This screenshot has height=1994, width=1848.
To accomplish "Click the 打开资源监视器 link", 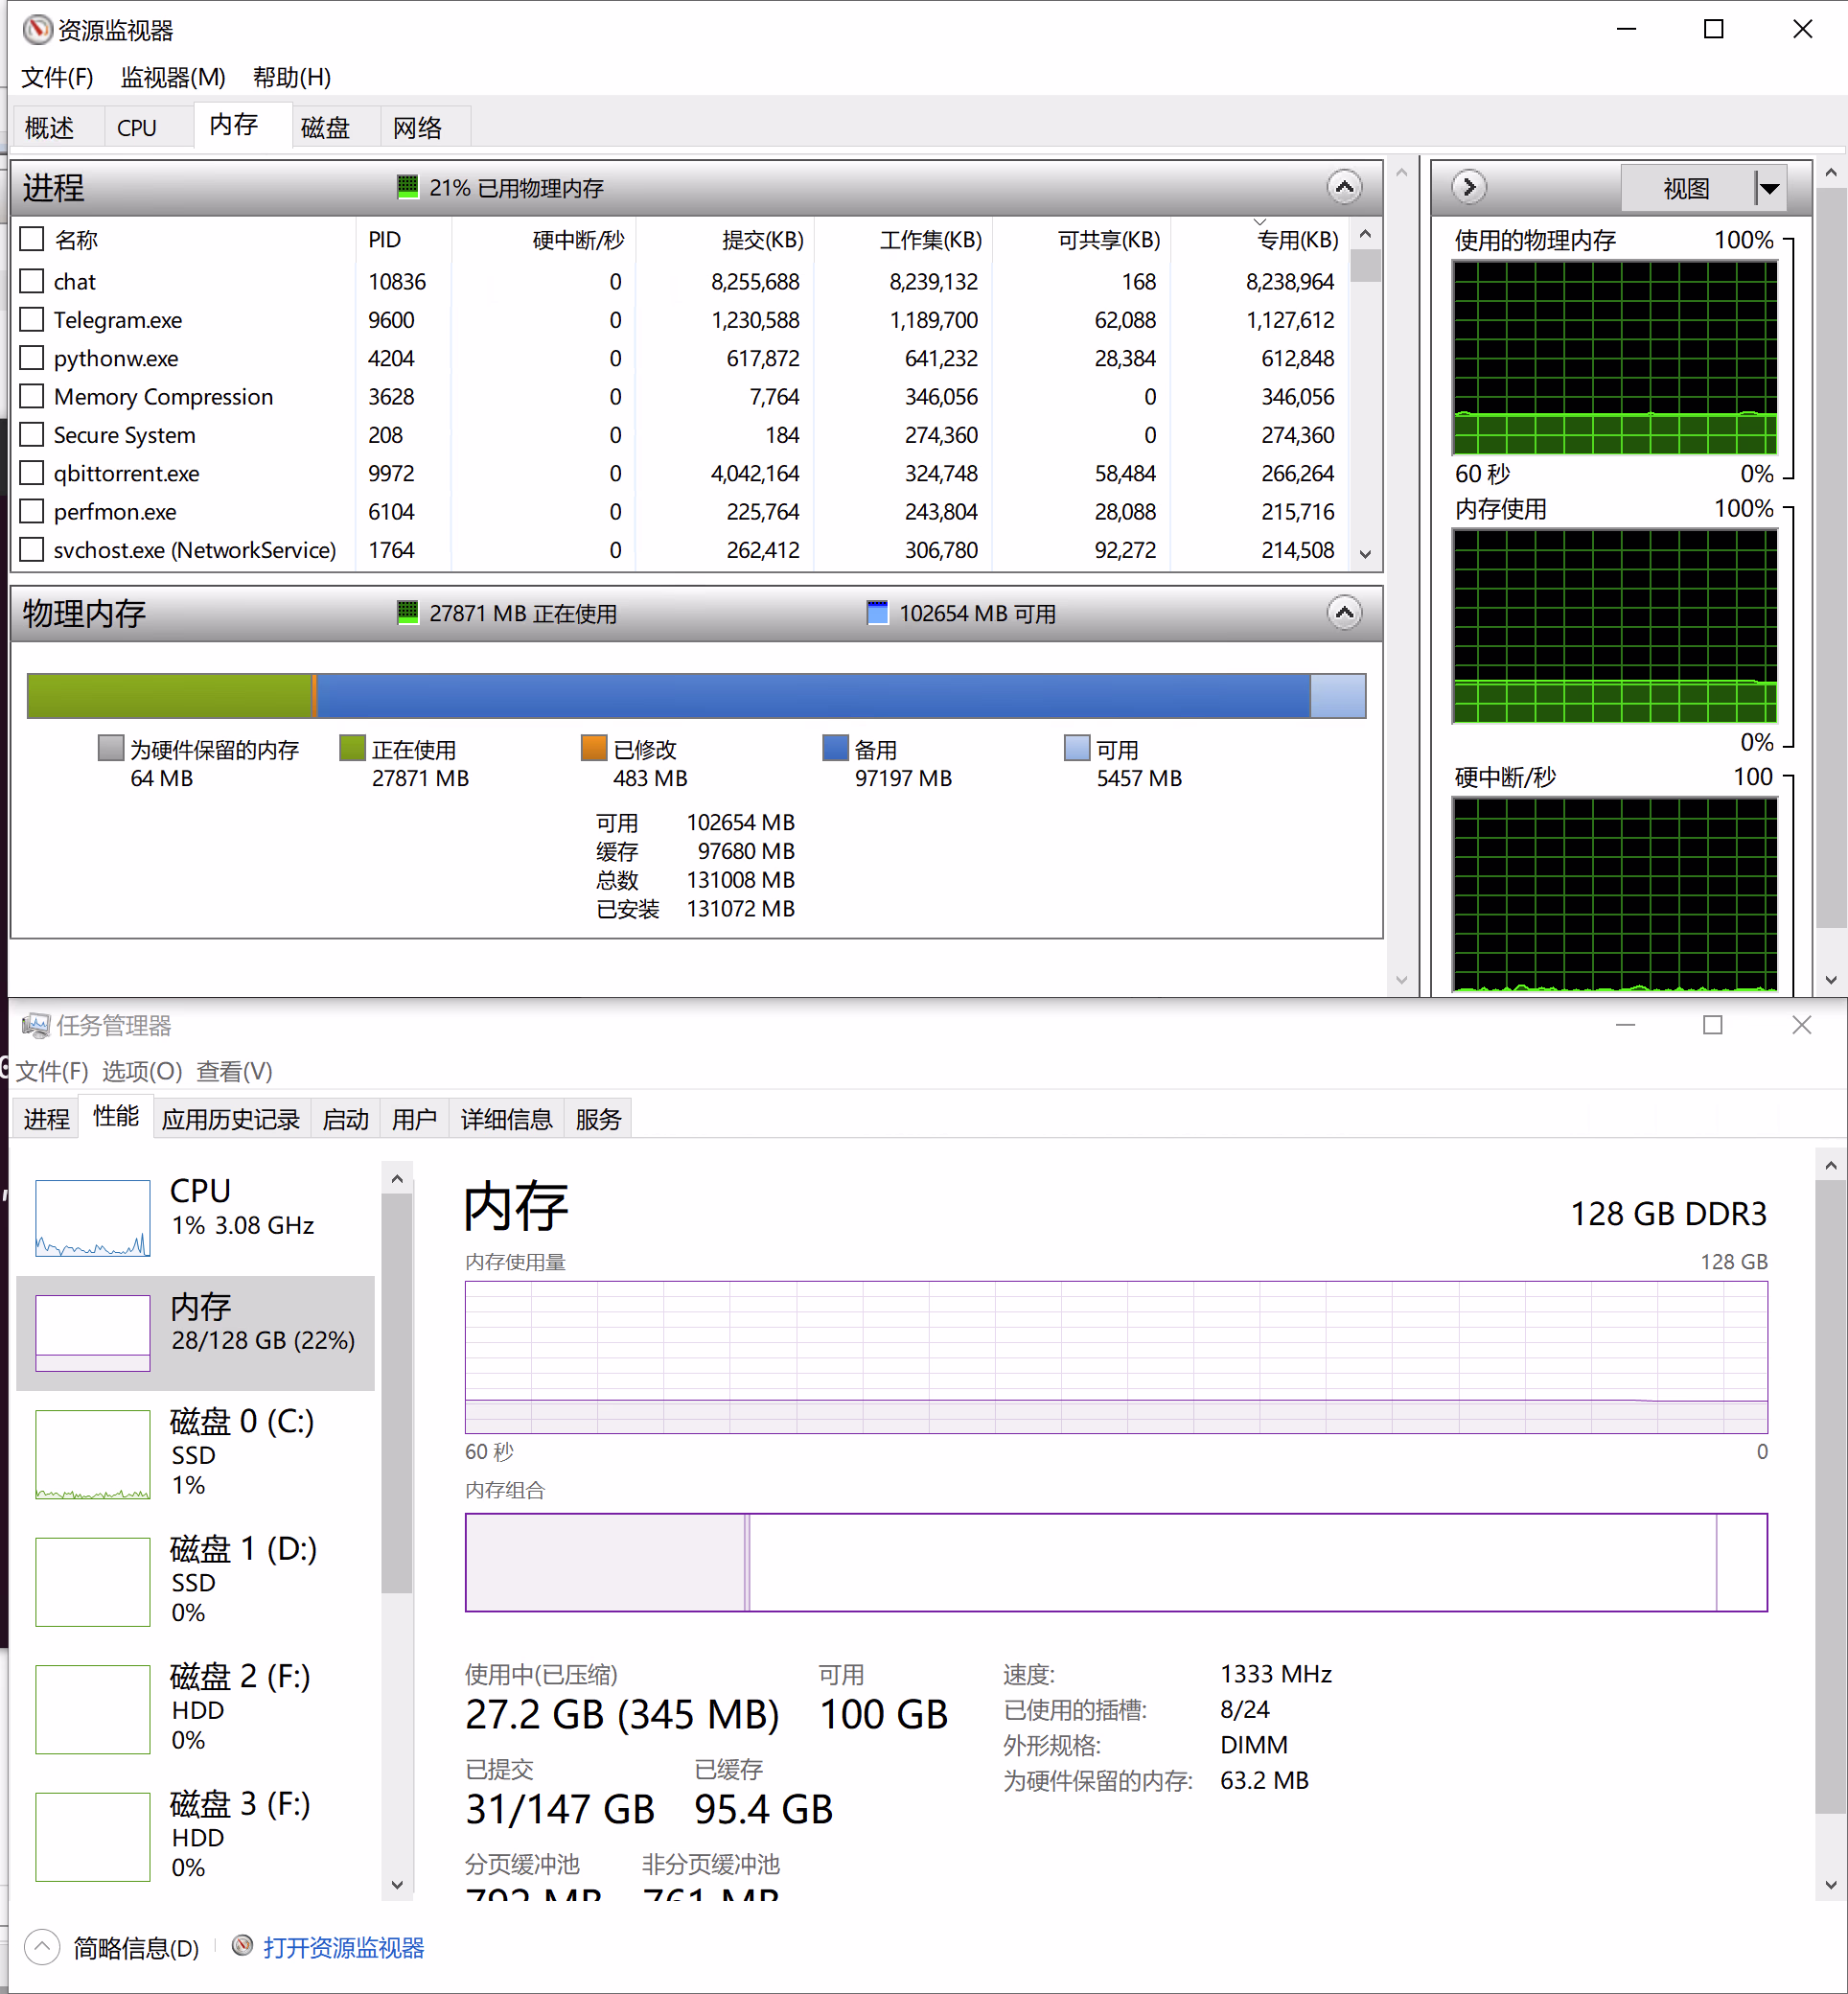I will 343,1947.
